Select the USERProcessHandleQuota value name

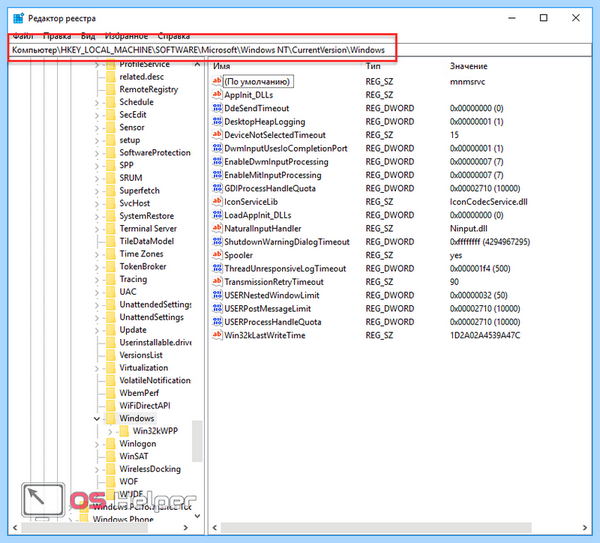pos(272,322)
